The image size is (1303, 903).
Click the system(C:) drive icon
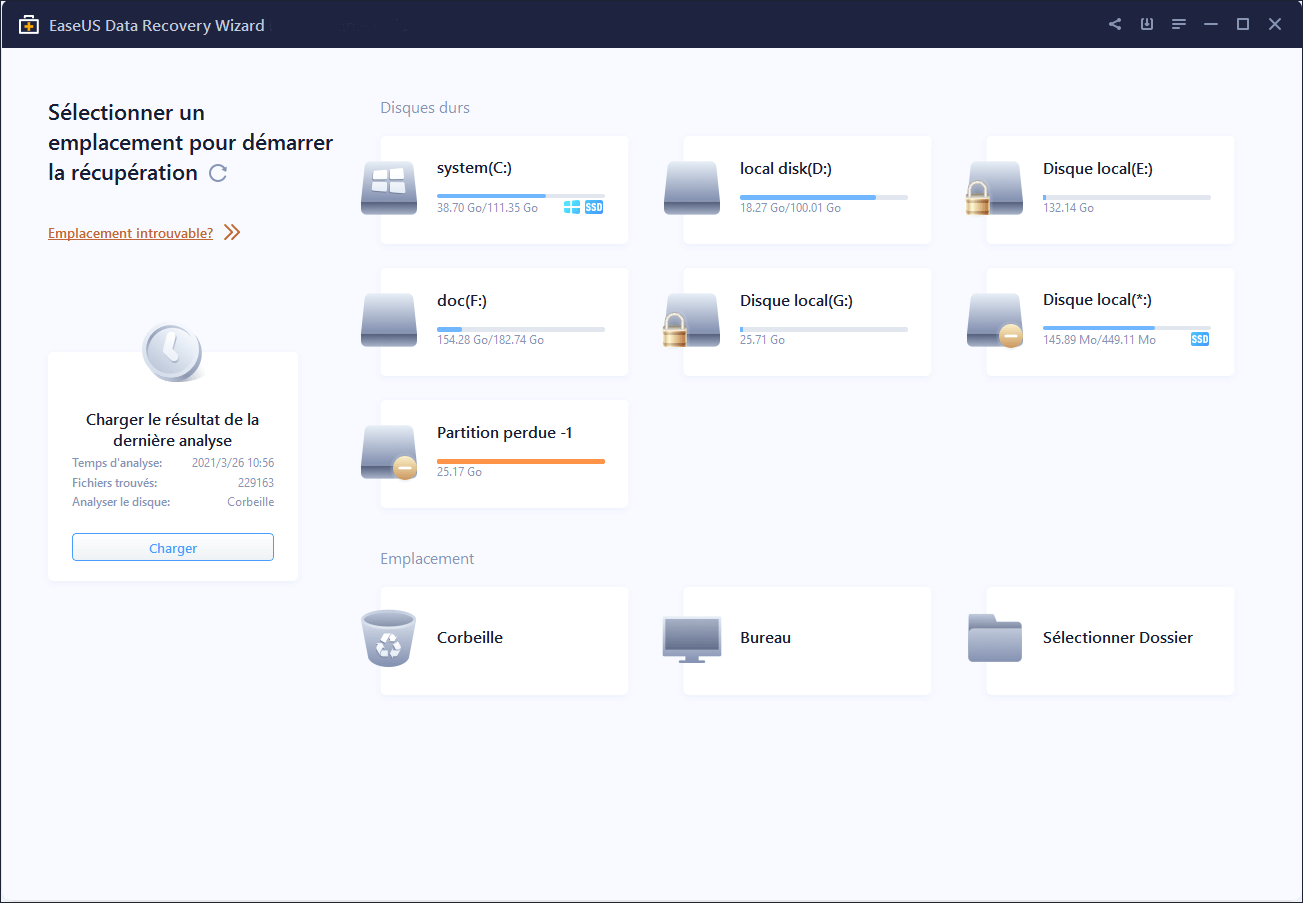tap(389, 188)
